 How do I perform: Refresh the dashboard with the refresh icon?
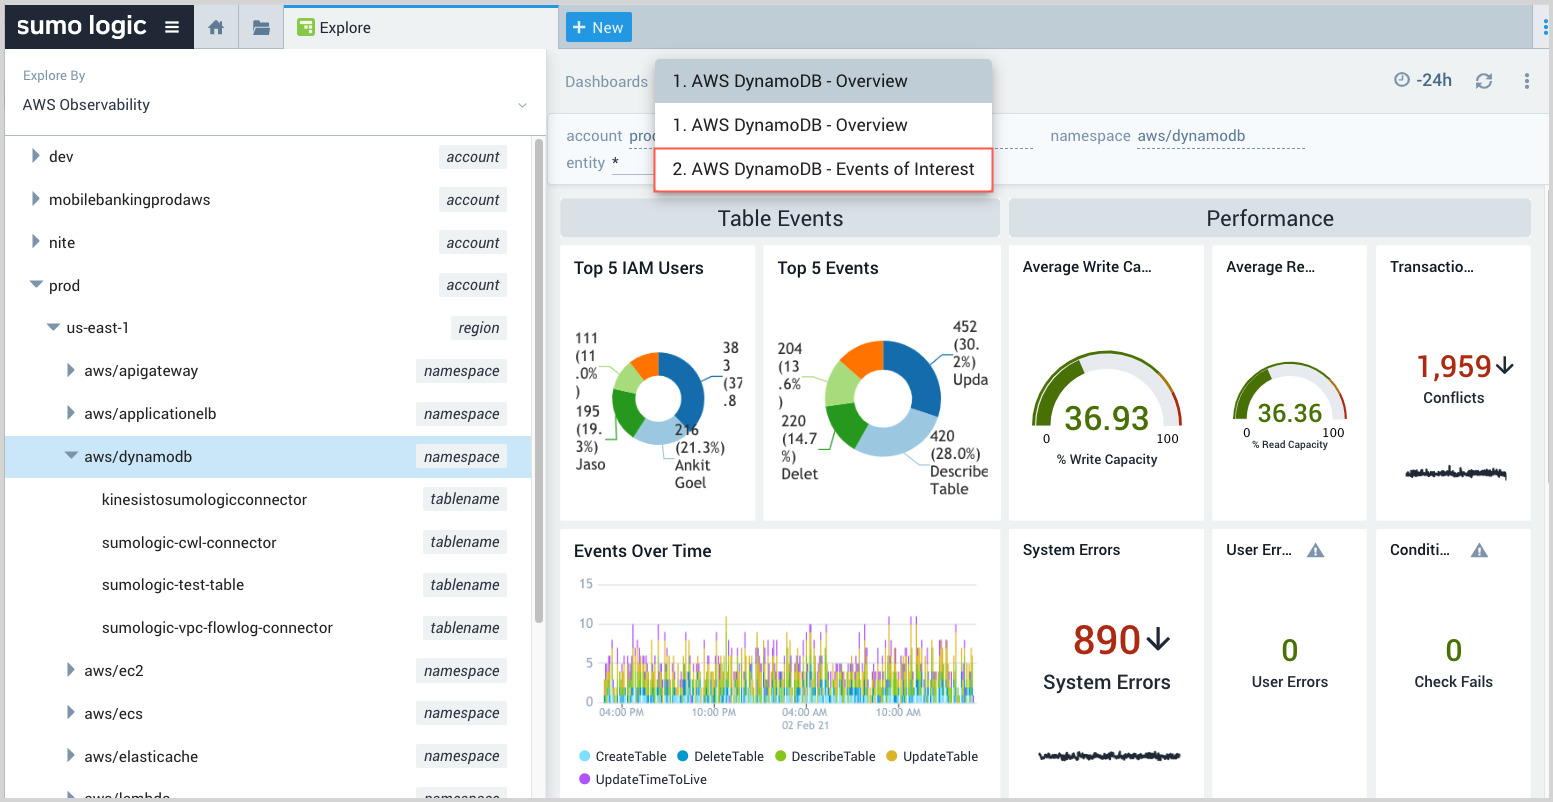click(1484, 81)
